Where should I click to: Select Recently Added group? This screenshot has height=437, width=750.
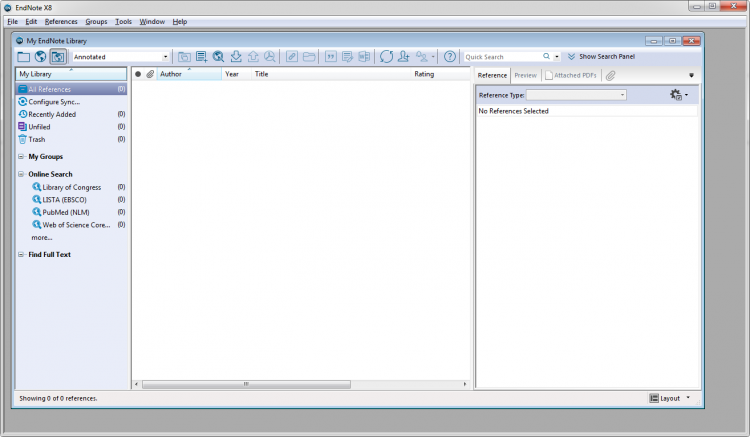click(71, 114)
